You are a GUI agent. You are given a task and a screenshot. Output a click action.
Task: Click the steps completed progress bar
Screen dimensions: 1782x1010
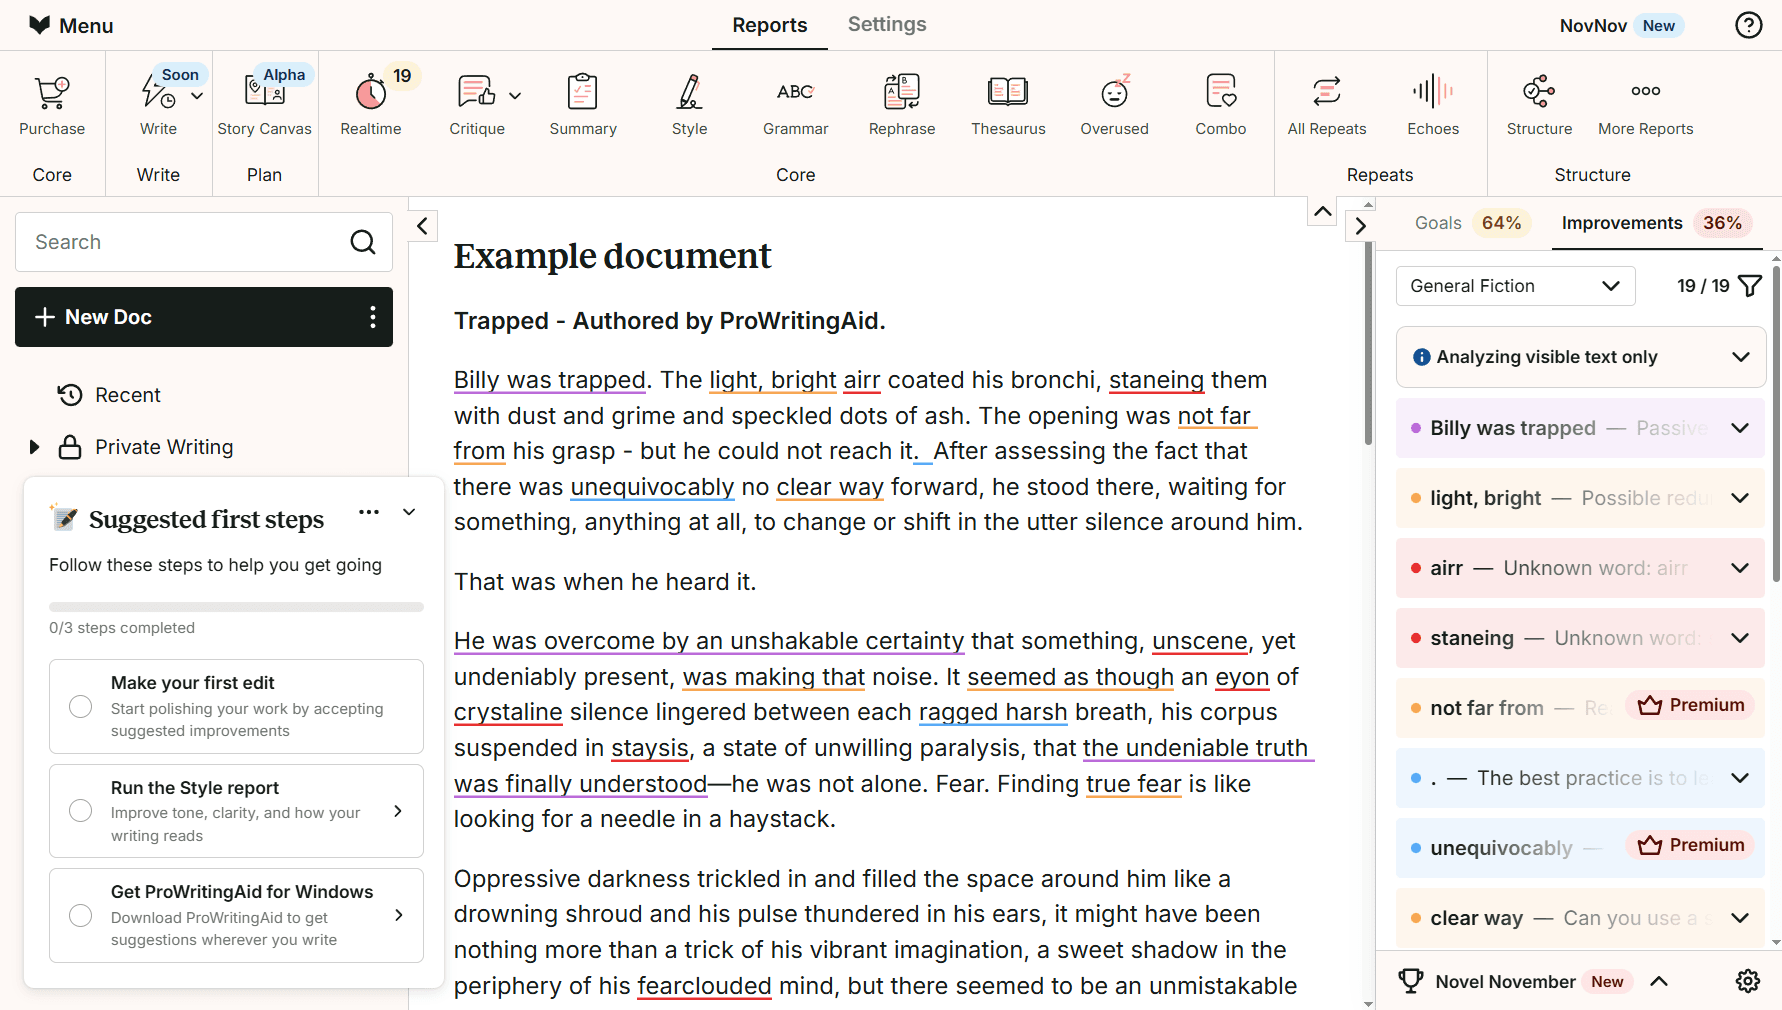236,607
